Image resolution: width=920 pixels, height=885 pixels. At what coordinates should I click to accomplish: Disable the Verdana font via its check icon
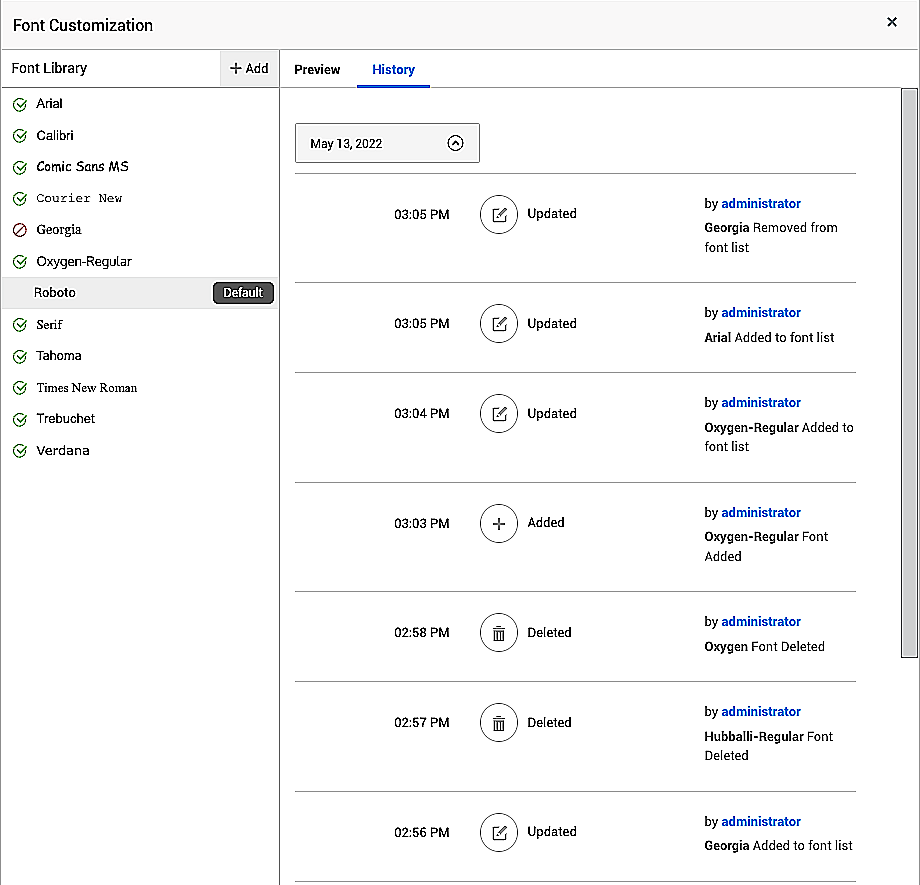[20, 451]
